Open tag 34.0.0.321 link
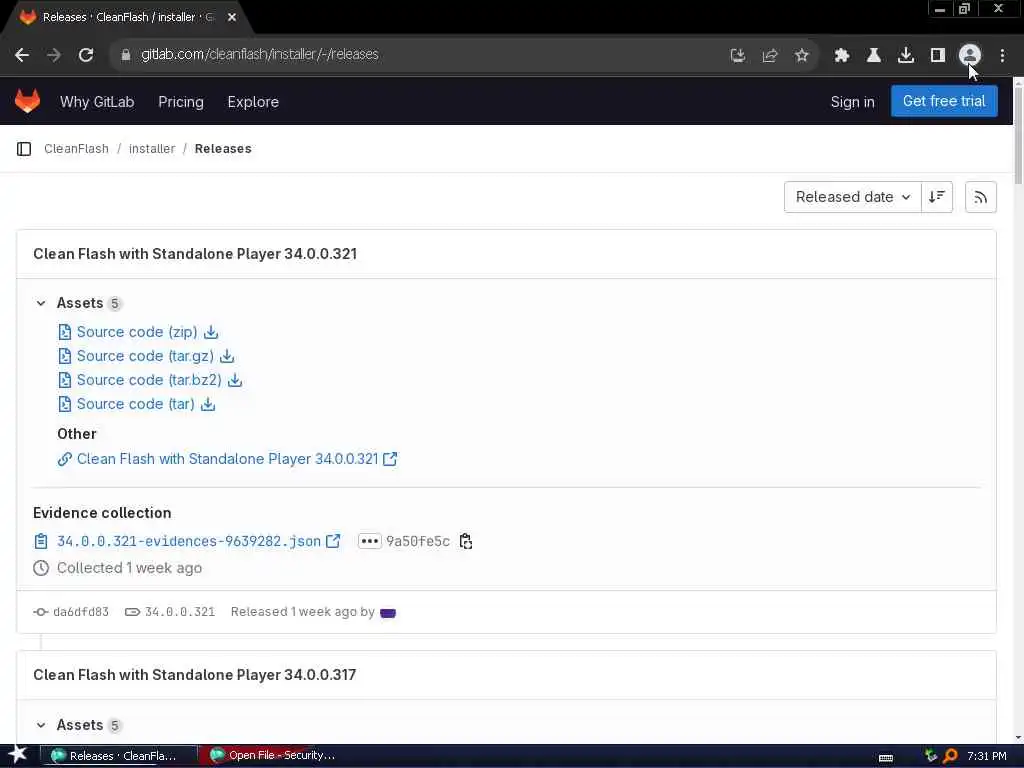1024x768 pixels. click(180, 612)
